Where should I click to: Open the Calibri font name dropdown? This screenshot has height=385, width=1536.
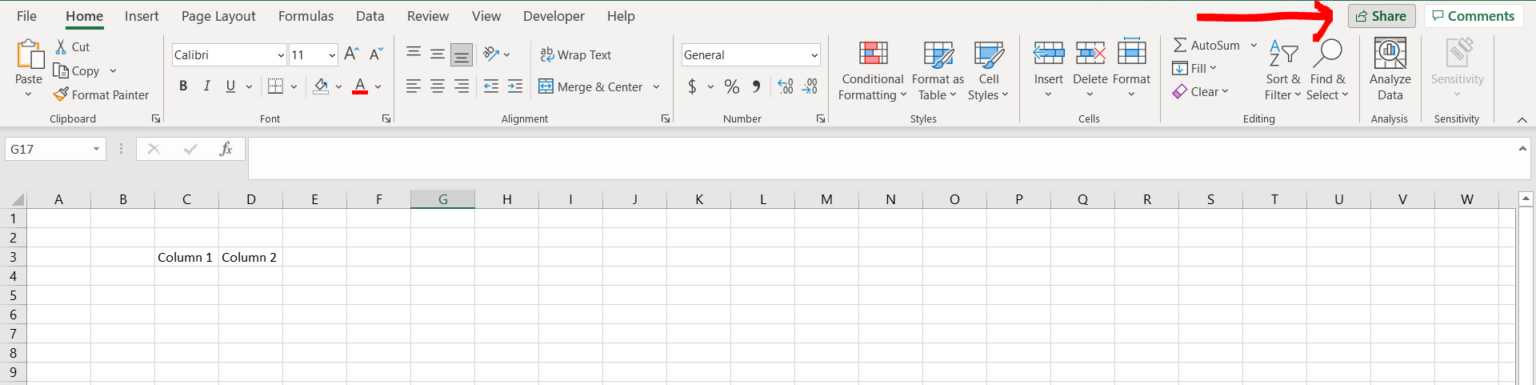pyautogui.click(x=280, y=55)
